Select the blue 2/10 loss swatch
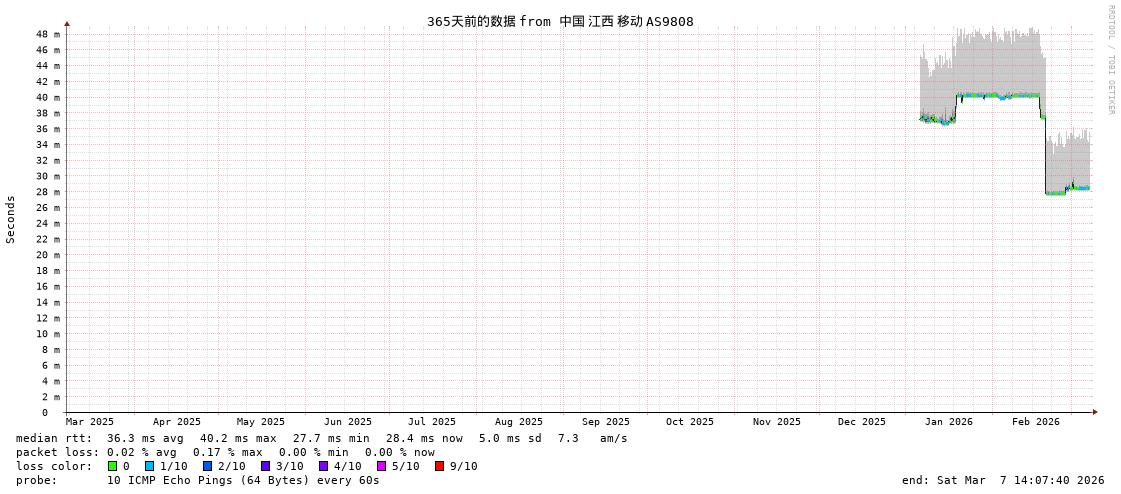 (x=207, y=466)
